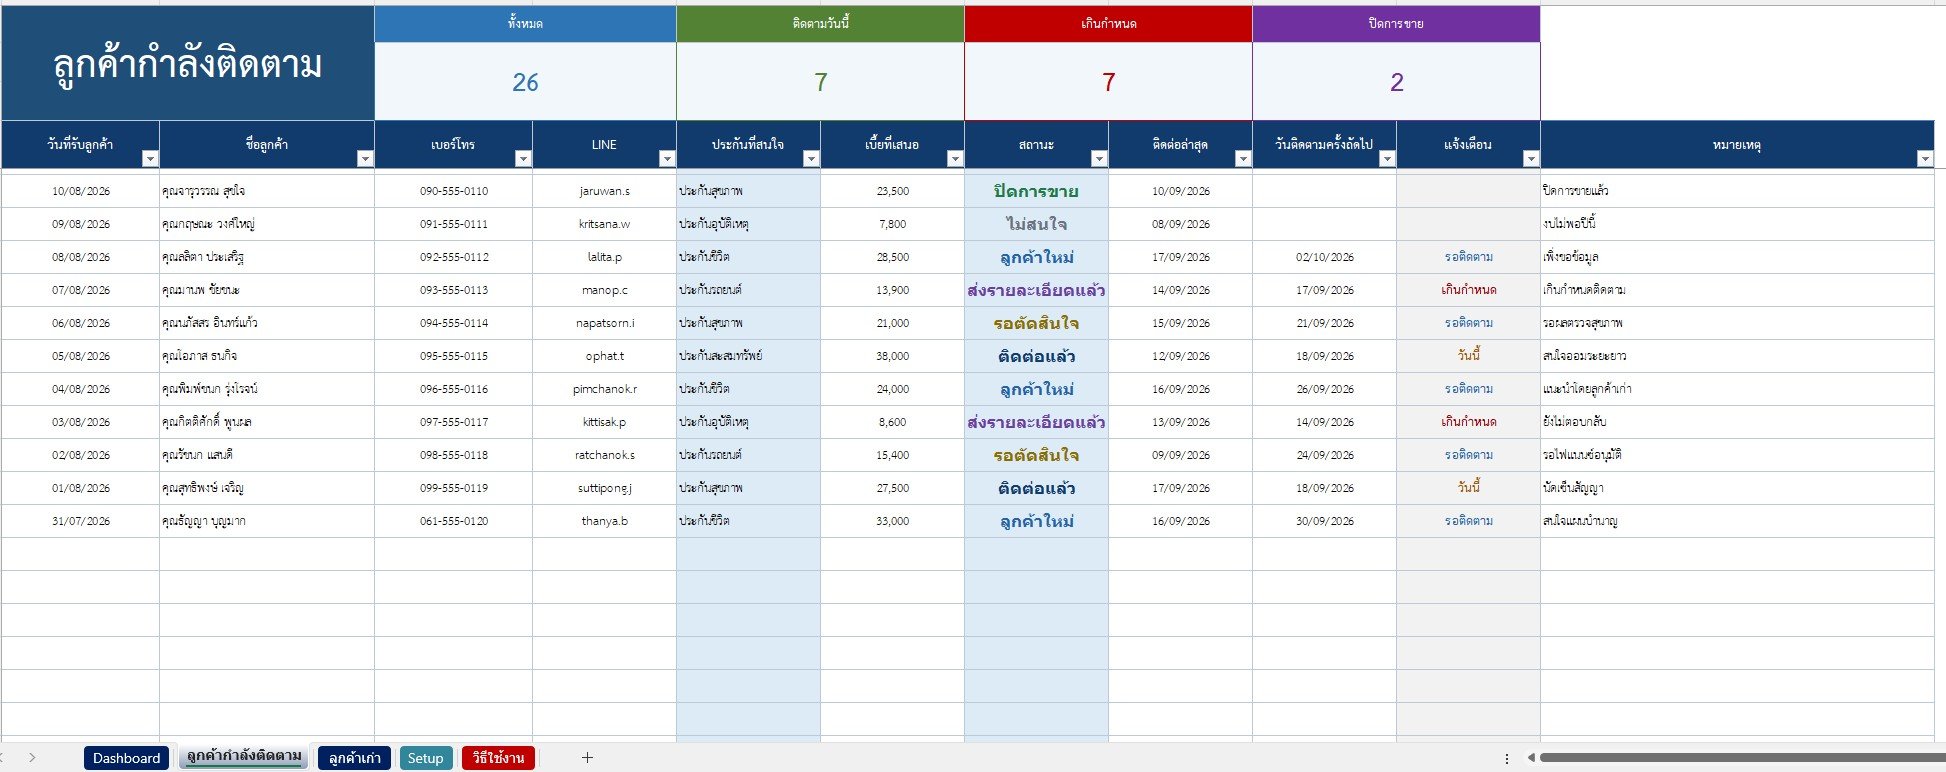1946x772 pixels.
Task: Select the premium value 38,000
Action: pos(893,356)
